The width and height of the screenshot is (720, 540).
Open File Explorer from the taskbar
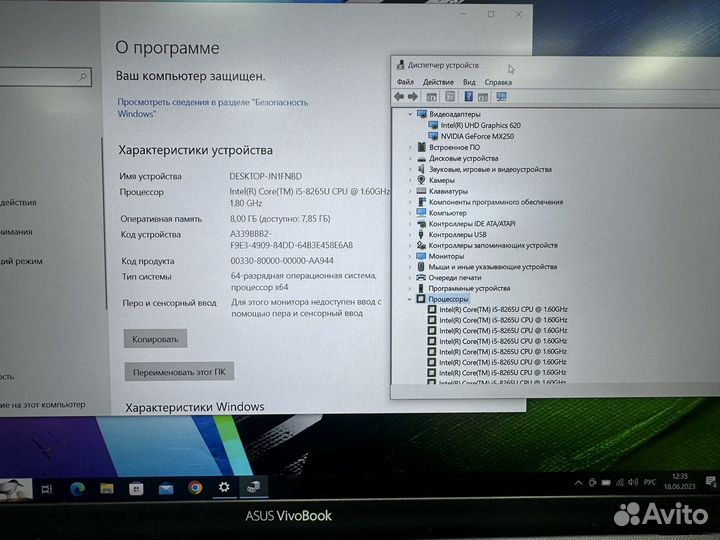[x=107, y=488]
